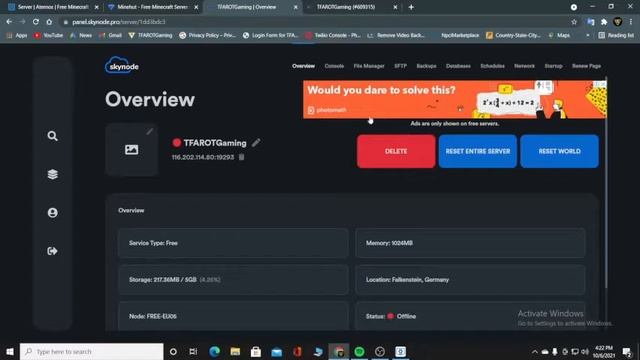Click the browser home icon

(49, 22)
